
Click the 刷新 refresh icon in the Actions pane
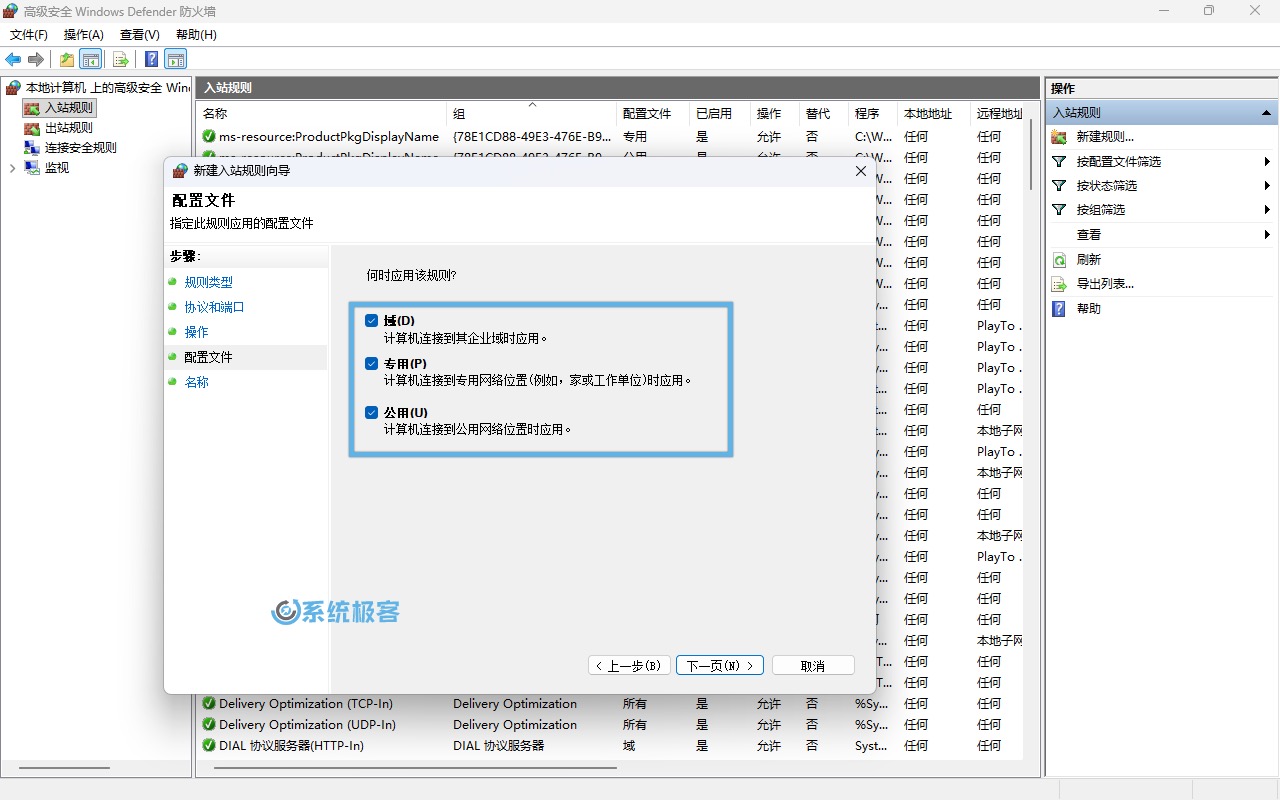coord(1061,259)
